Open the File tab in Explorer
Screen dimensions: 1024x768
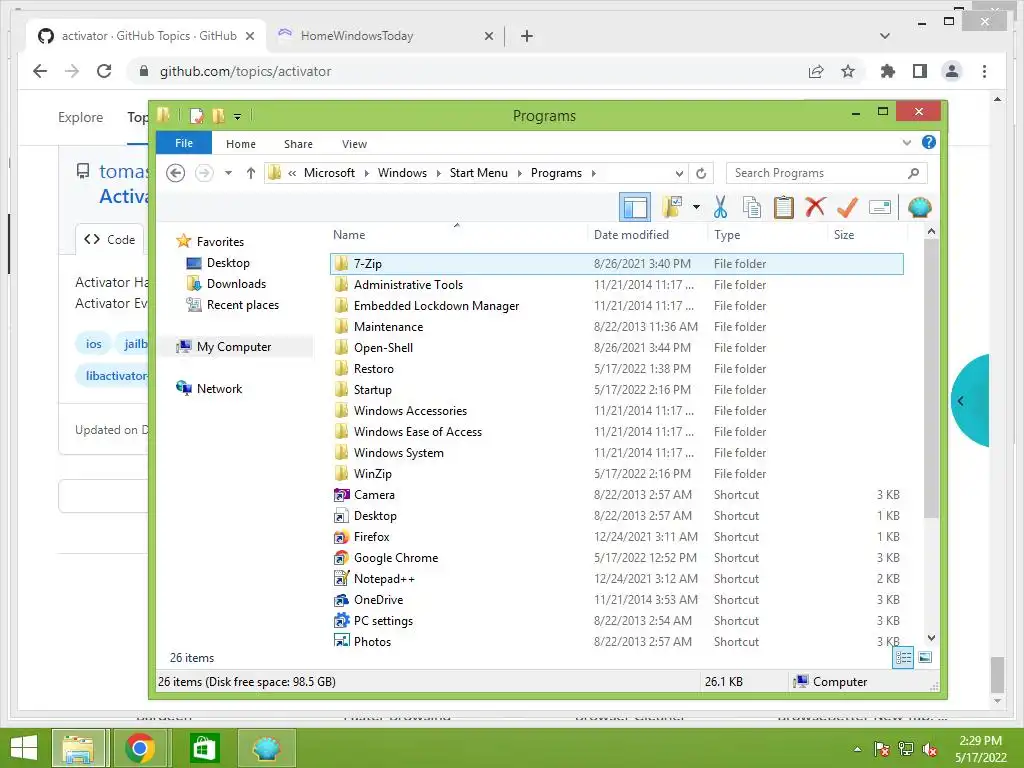tap(184, 143)
